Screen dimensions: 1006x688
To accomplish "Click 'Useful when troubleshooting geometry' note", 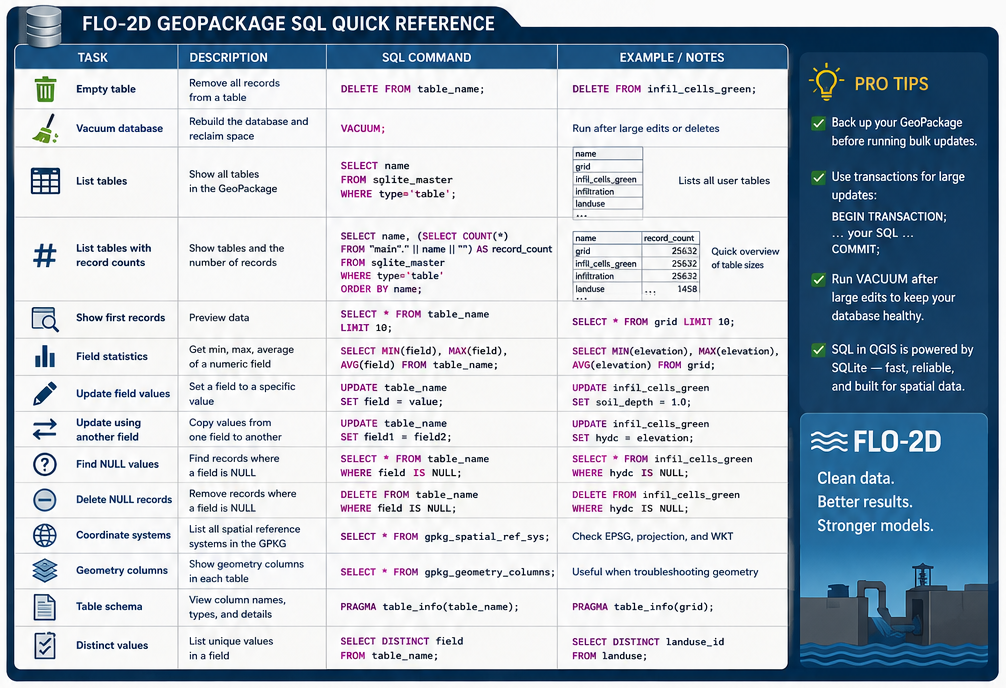I will [x=665, y=572].
